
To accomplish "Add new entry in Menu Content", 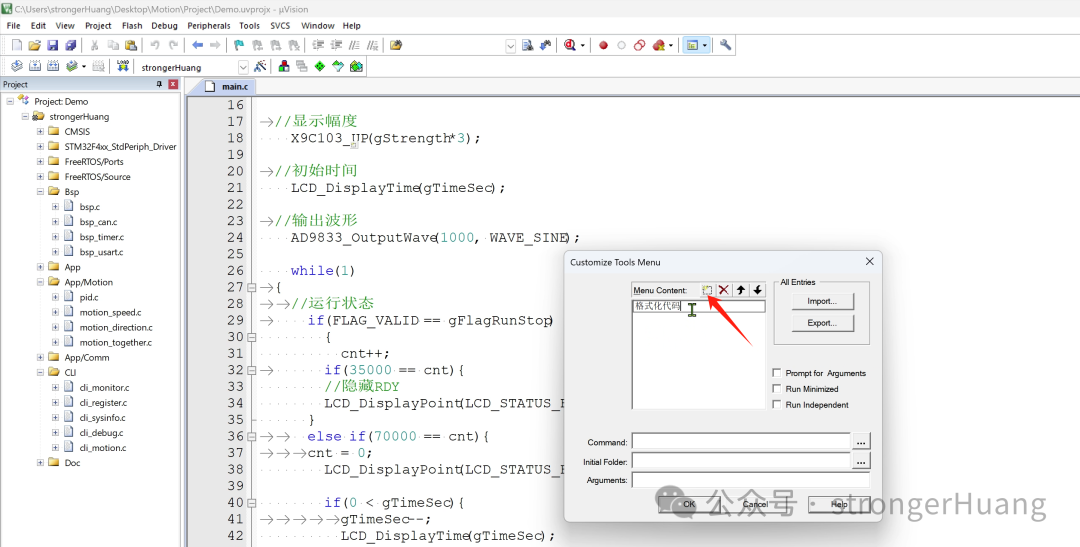I will coord(707,290).
